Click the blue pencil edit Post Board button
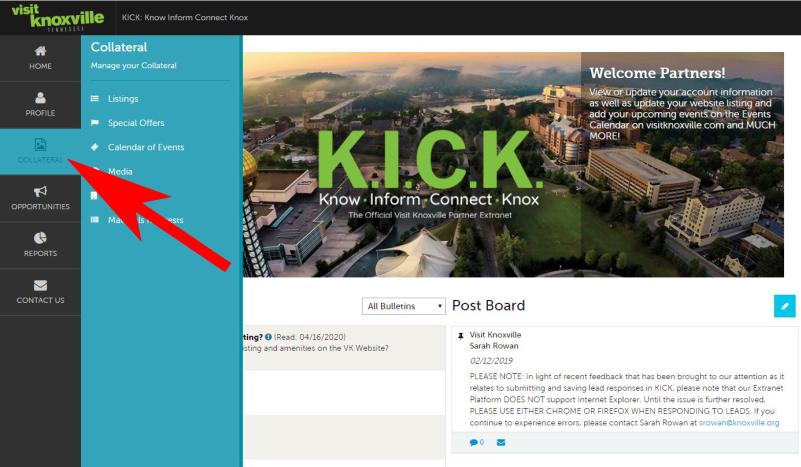801x467 pixels. (x=785, y=306)
